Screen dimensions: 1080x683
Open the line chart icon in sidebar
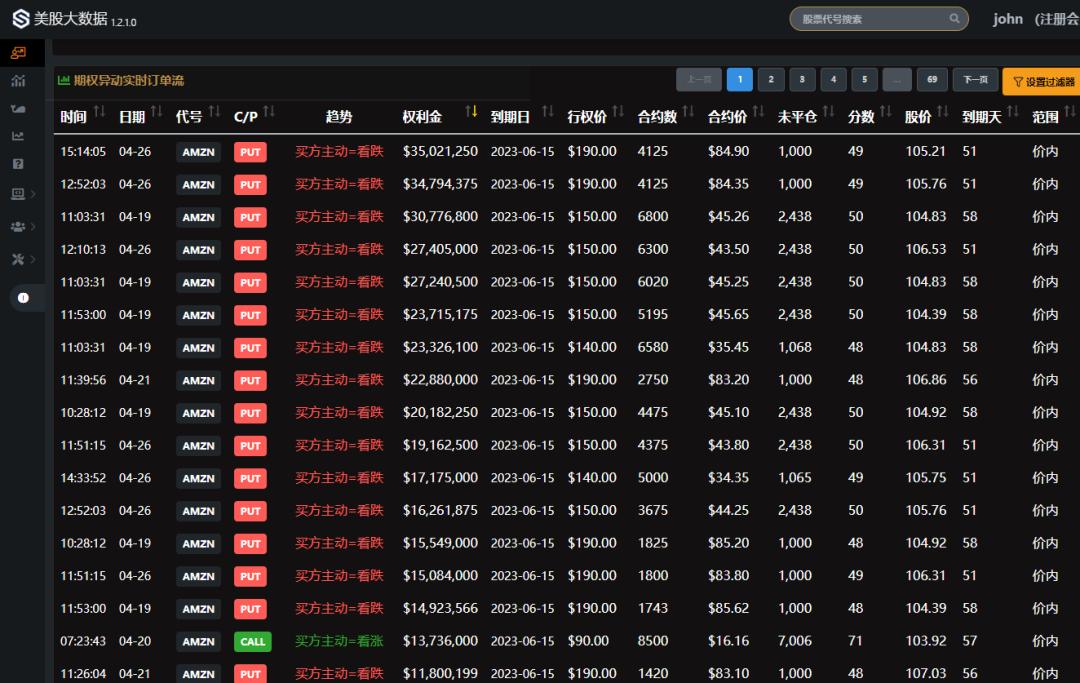pos(18,137)
